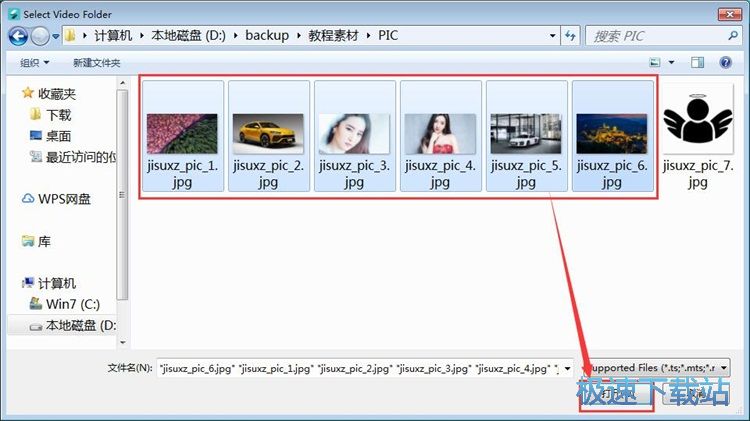The height and width of the screenshot is (421, 750).
Task: Toggle the preview pane icon
Action: pyautogui.click(x=697, y=62)
